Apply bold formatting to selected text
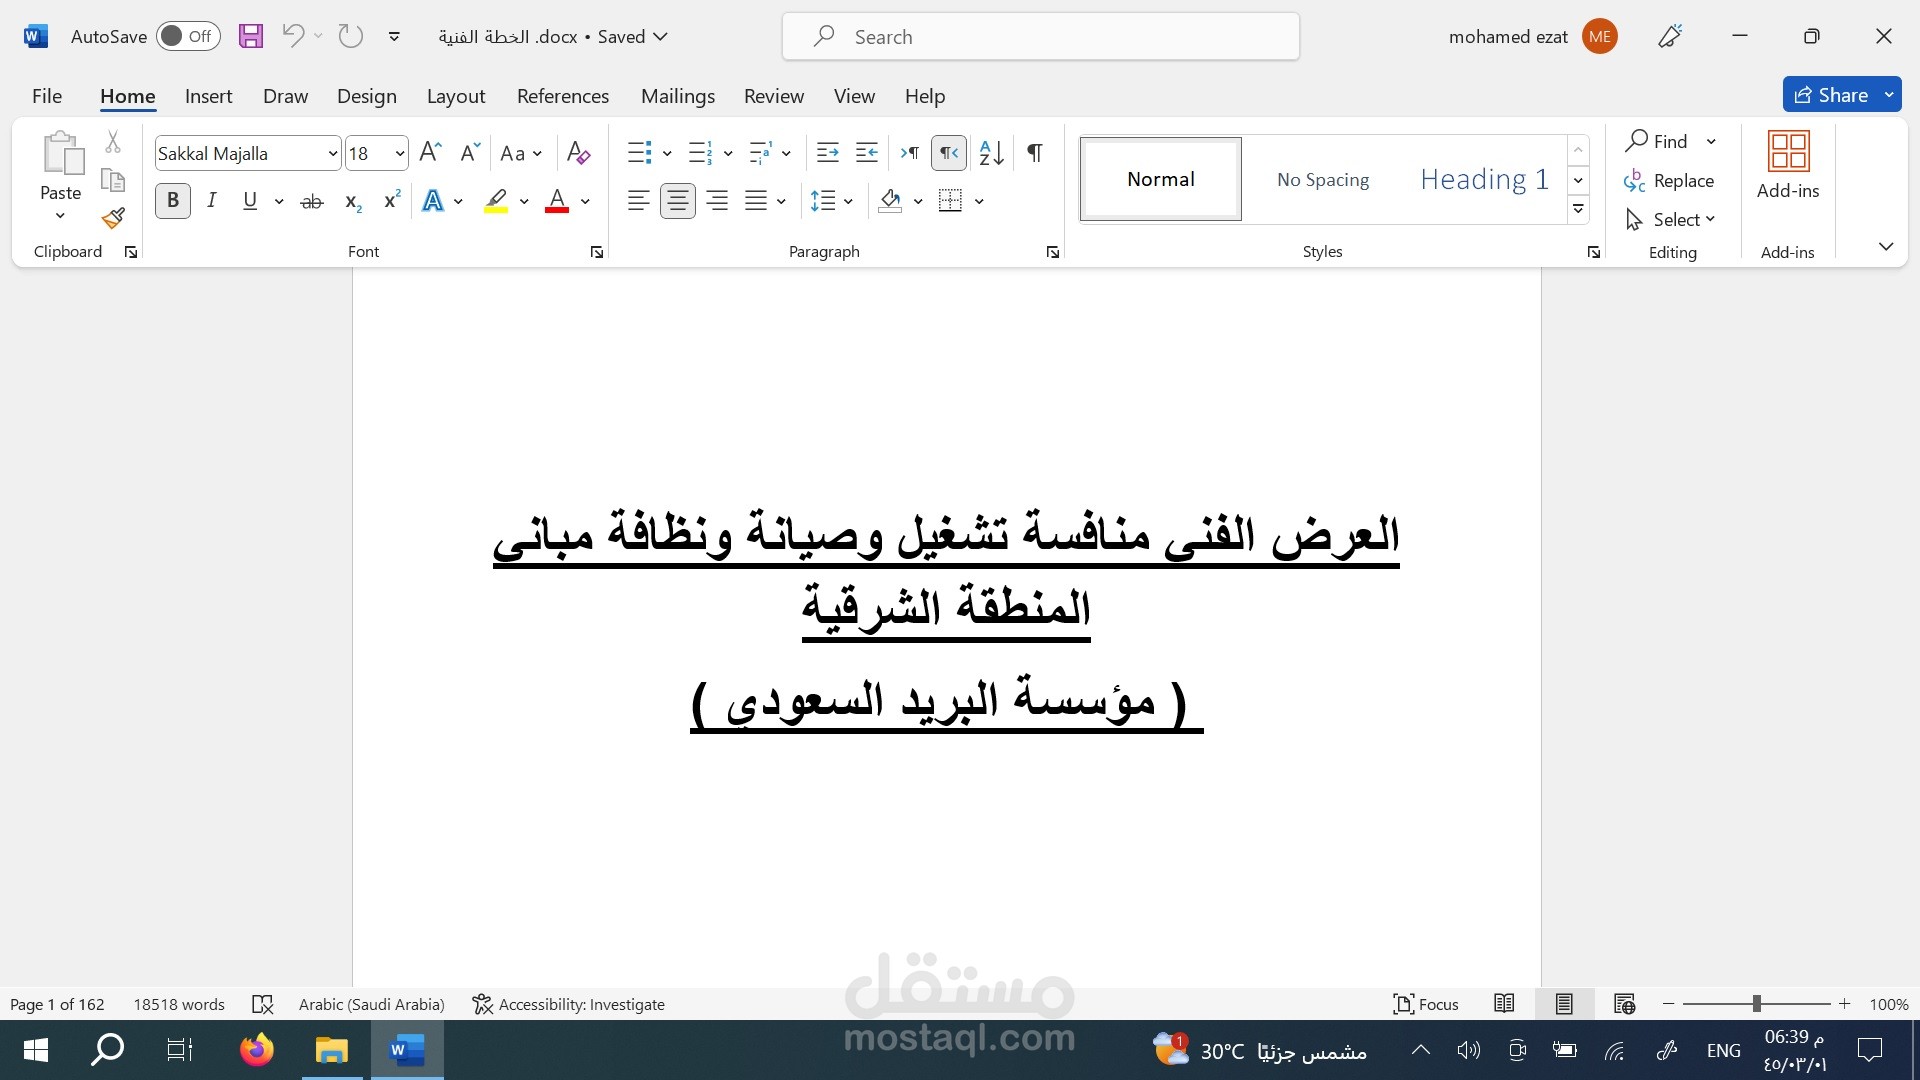Viewport: 1920px width, 1080px height. [172, 200]
